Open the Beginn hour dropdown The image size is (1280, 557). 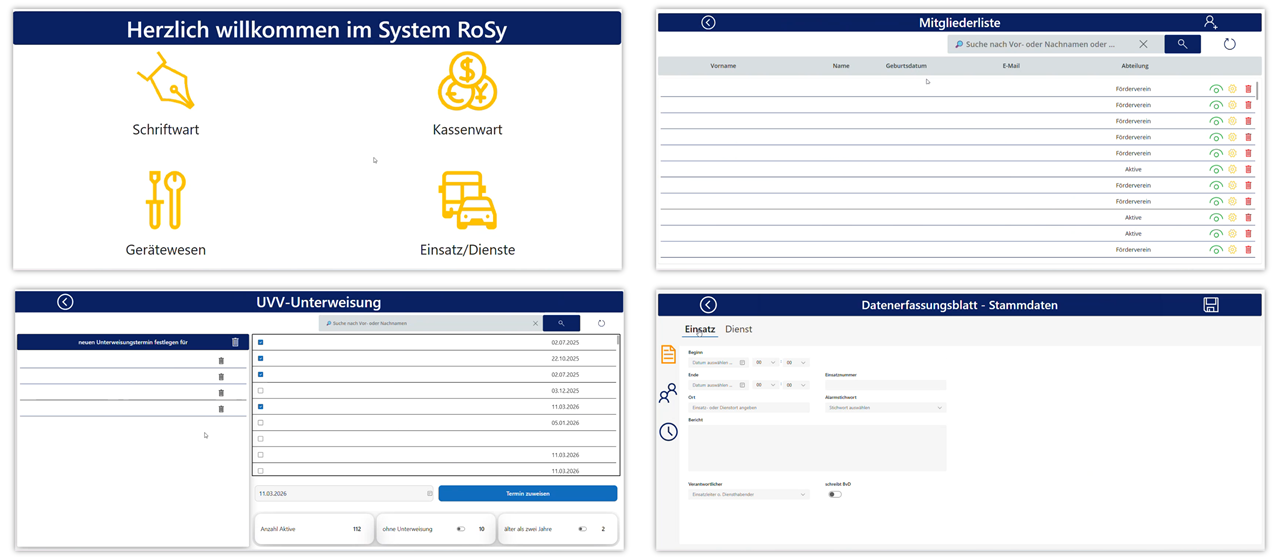[x=765, y=362]
